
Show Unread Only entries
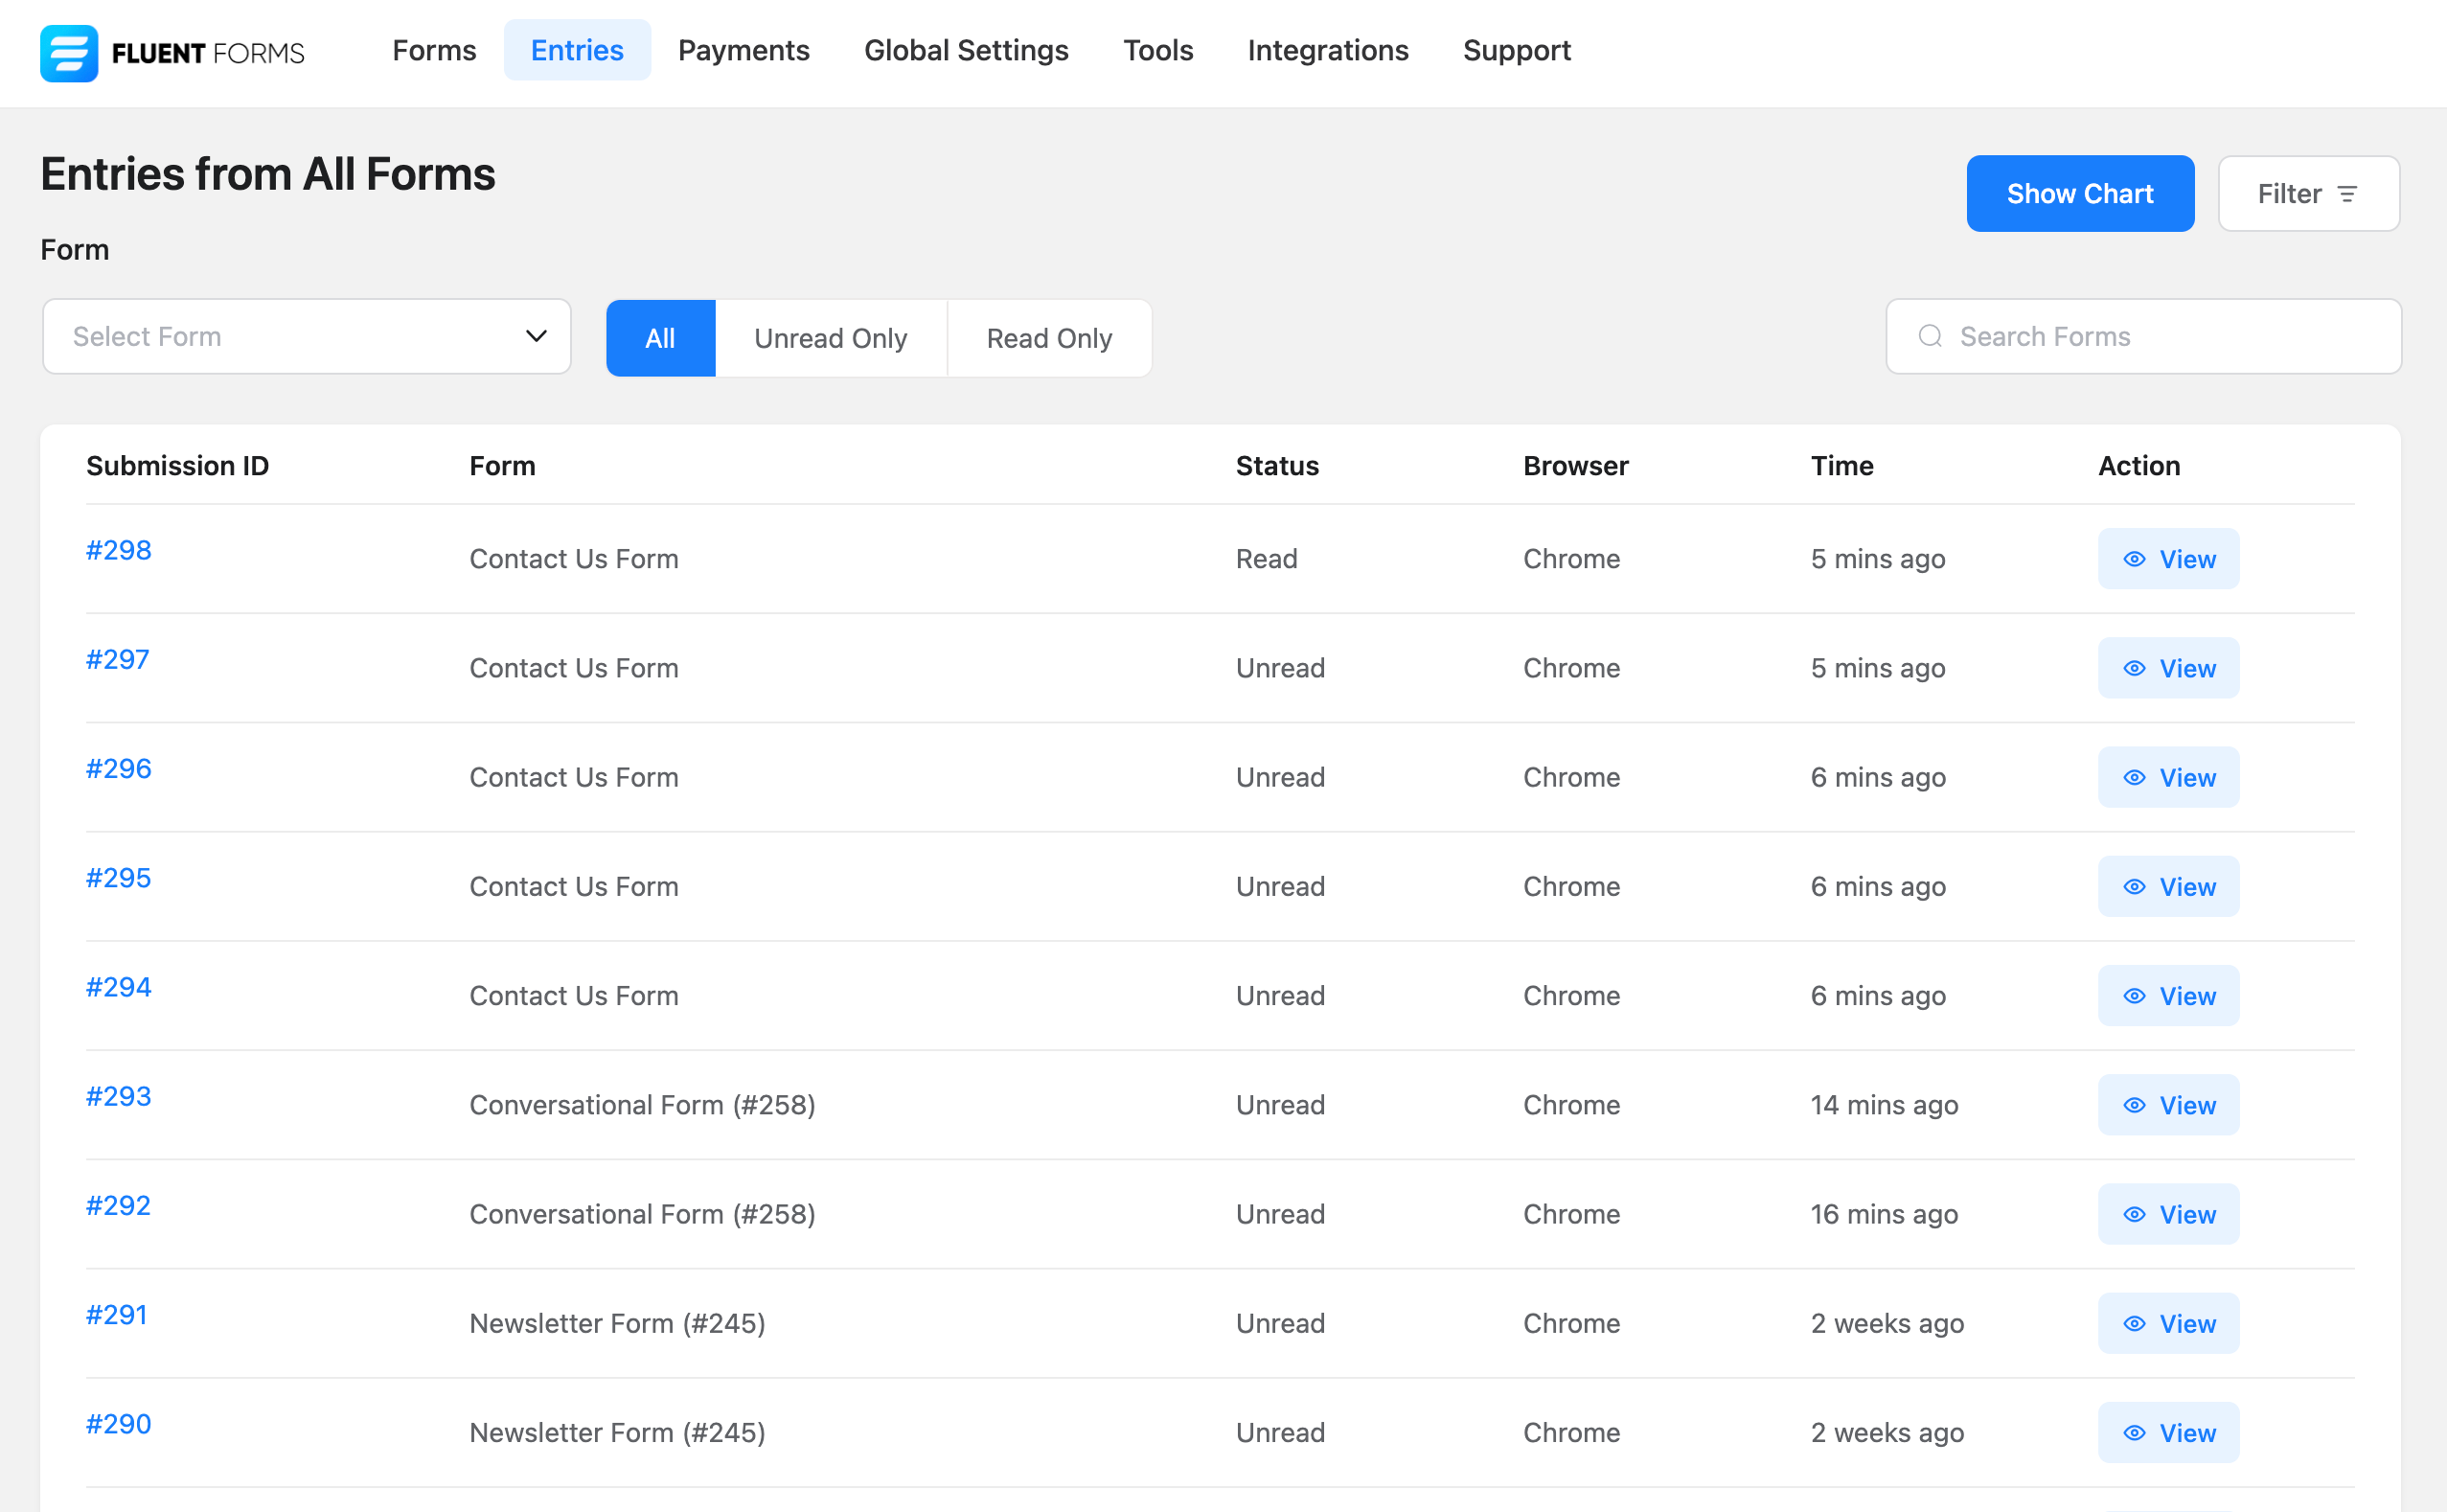pos(830,338)
